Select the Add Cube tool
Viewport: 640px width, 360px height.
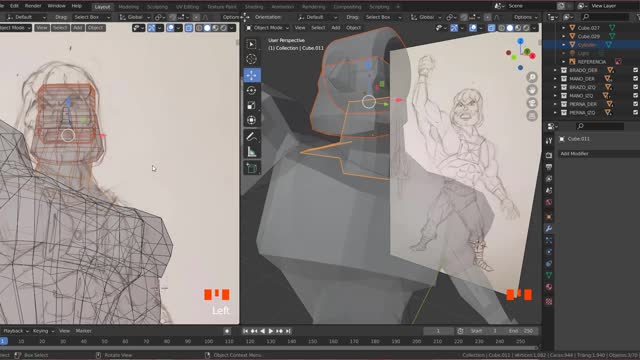[x=251, y=168]
